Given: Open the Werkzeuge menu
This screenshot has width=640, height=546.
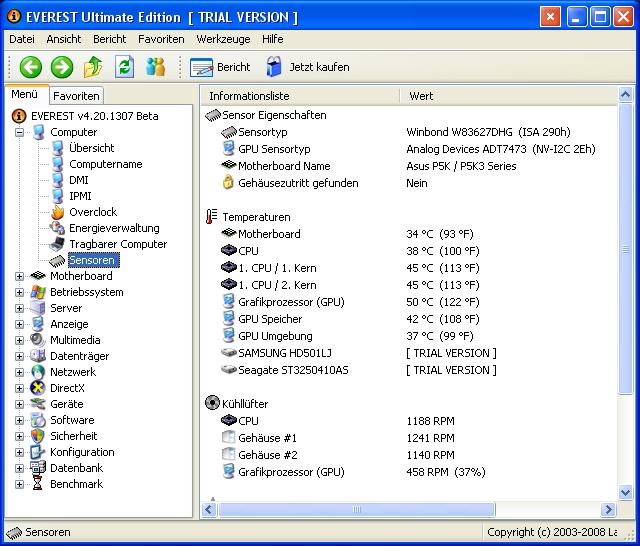Looking at the screenshot, I should 223,39.
